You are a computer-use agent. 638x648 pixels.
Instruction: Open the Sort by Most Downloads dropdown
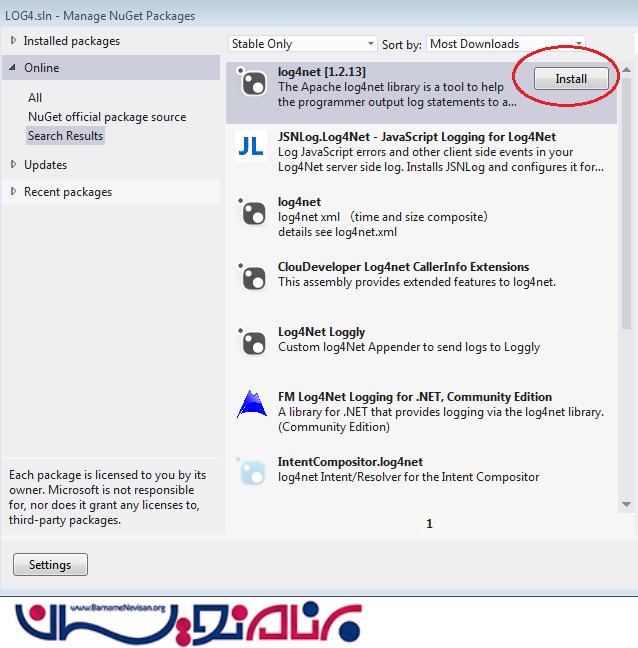[x=506, y=44]
